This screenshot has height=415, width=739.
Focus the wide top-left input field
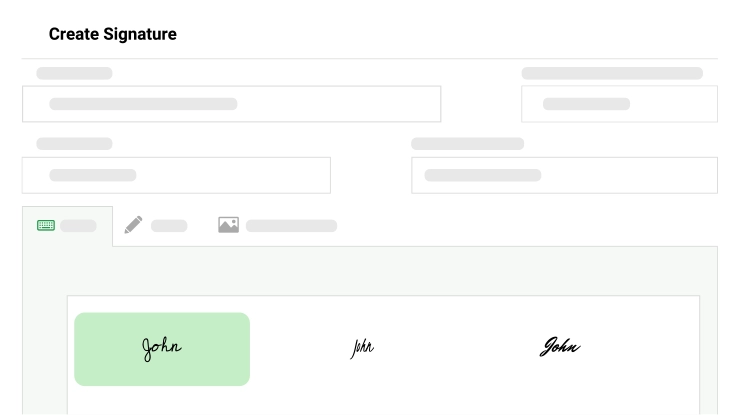click(231, 104)
